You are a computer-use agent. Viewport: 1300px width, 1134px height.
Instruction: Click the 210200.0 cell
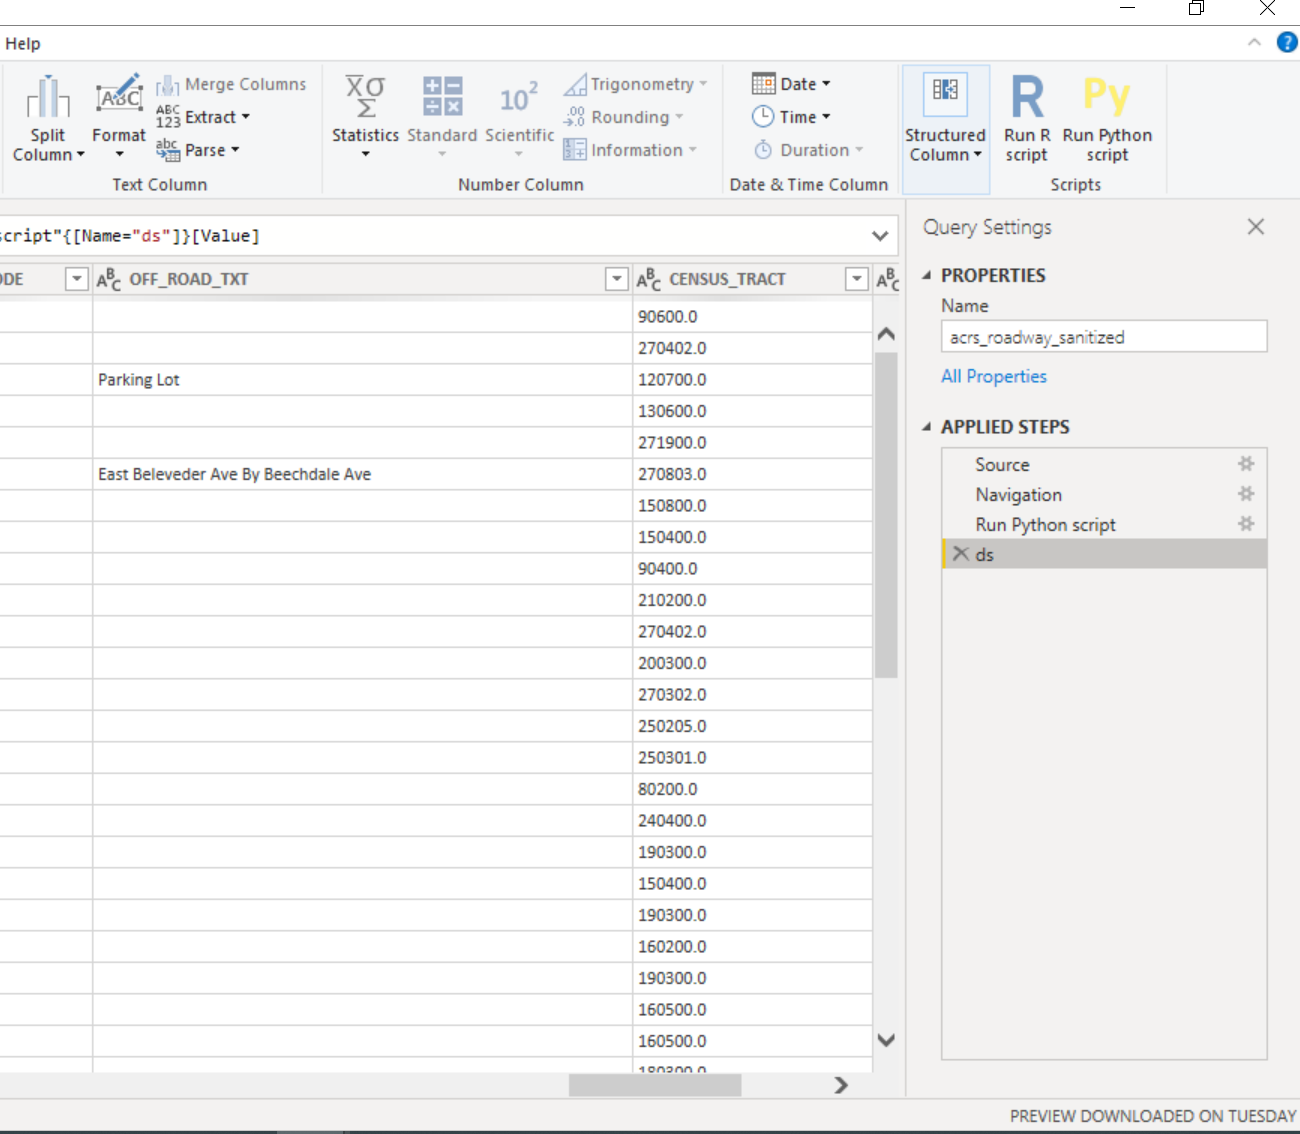tap(752, 600)
